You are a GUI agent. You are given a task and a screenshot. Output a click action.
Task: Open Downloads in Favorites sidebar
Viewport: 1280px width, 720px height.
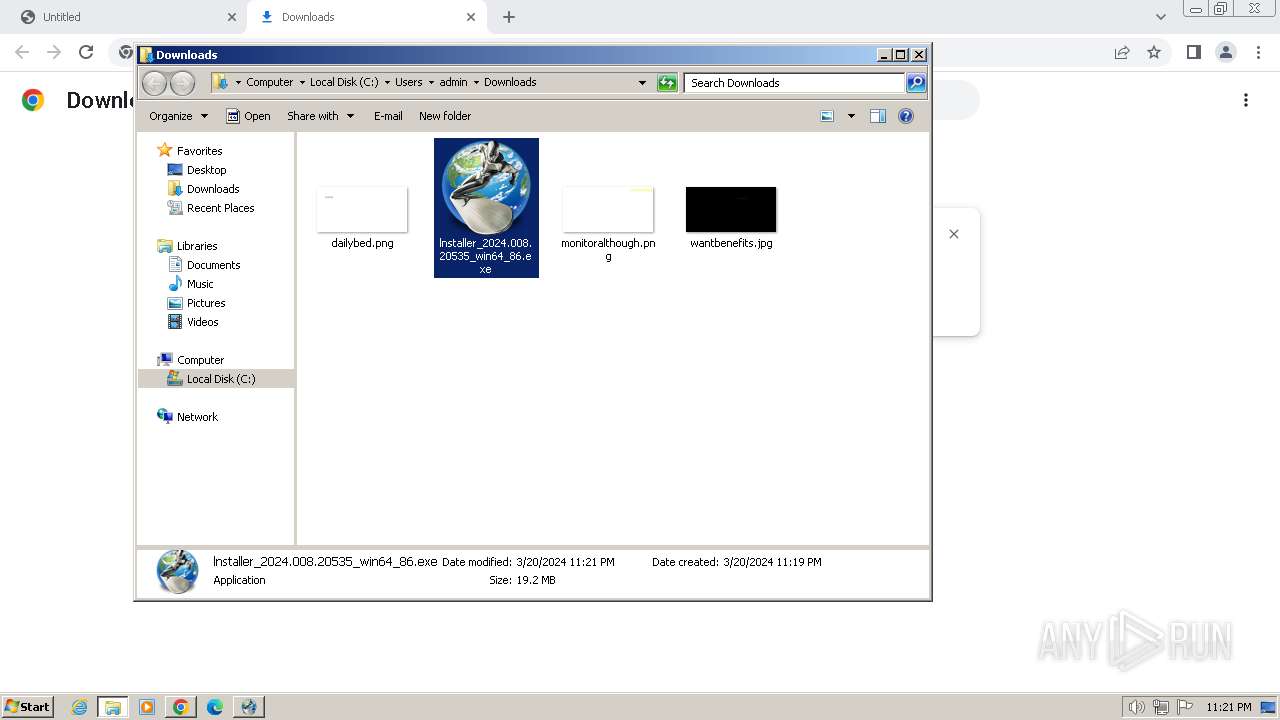point(213,189)
